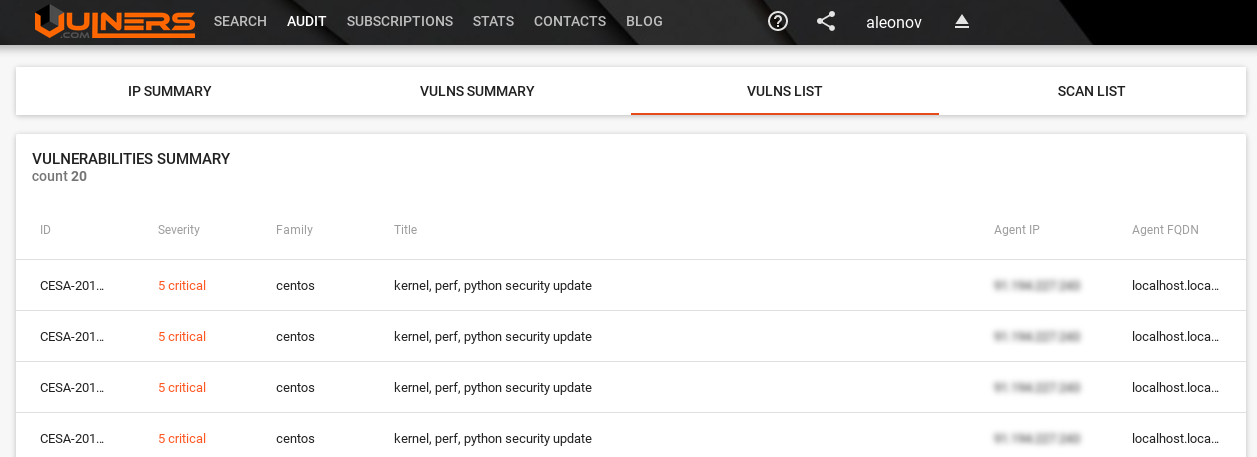Navigate to CONTACTS page

coord(570,21)
